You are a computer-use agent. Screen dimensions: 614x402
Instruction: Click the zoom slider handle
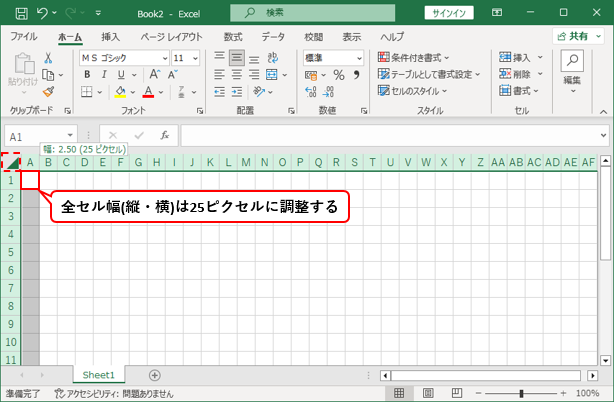point(521,393)
